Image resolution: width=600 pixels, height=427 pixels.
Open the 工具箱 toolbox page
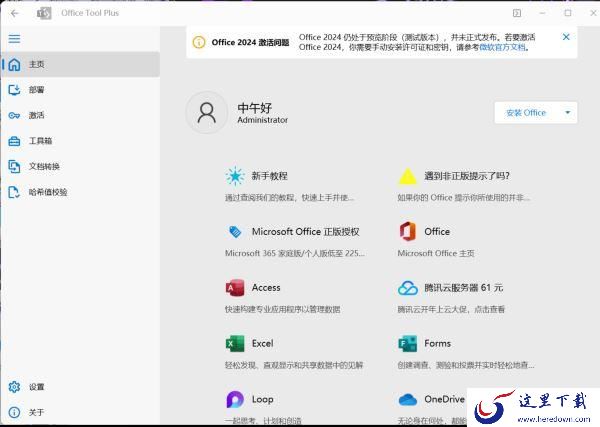click(80, 141)
